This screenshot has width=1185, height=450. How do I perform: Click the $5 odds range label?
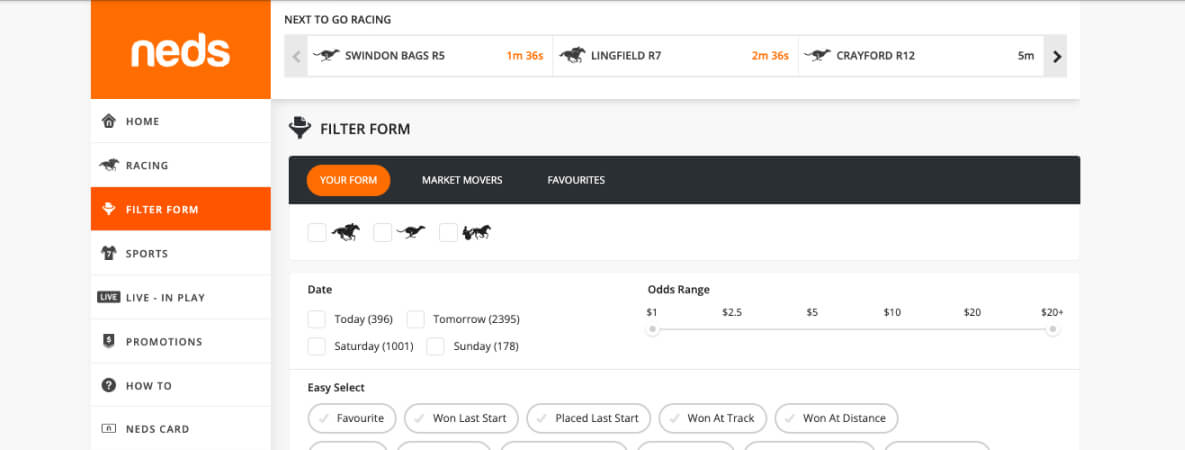coord(812,312)
